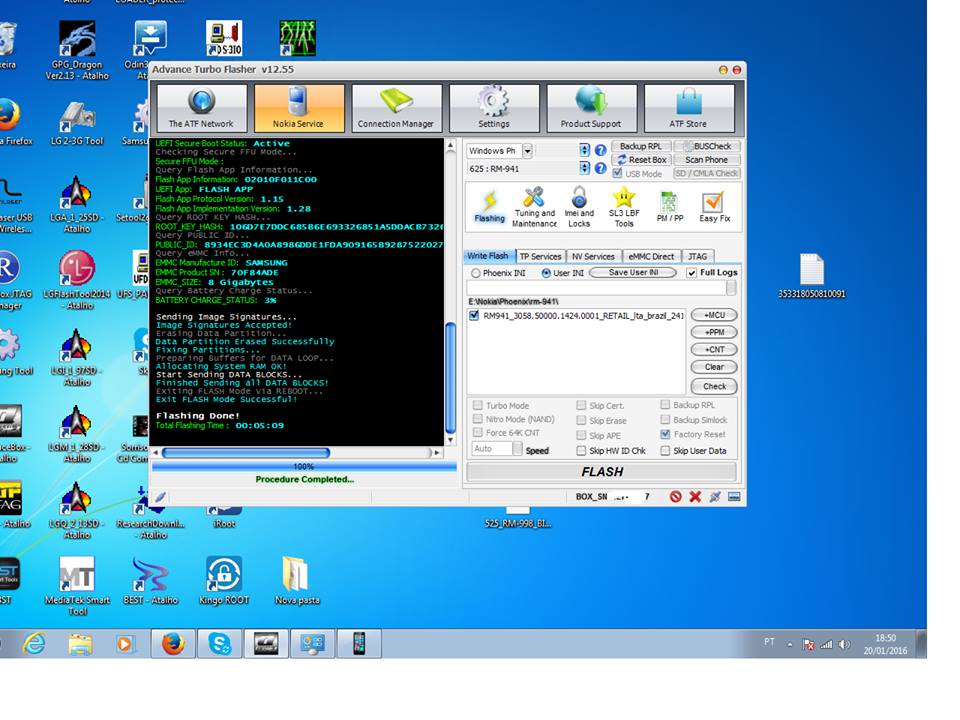Open Connection Manager

pyautogui.click(x=396, y=108)
